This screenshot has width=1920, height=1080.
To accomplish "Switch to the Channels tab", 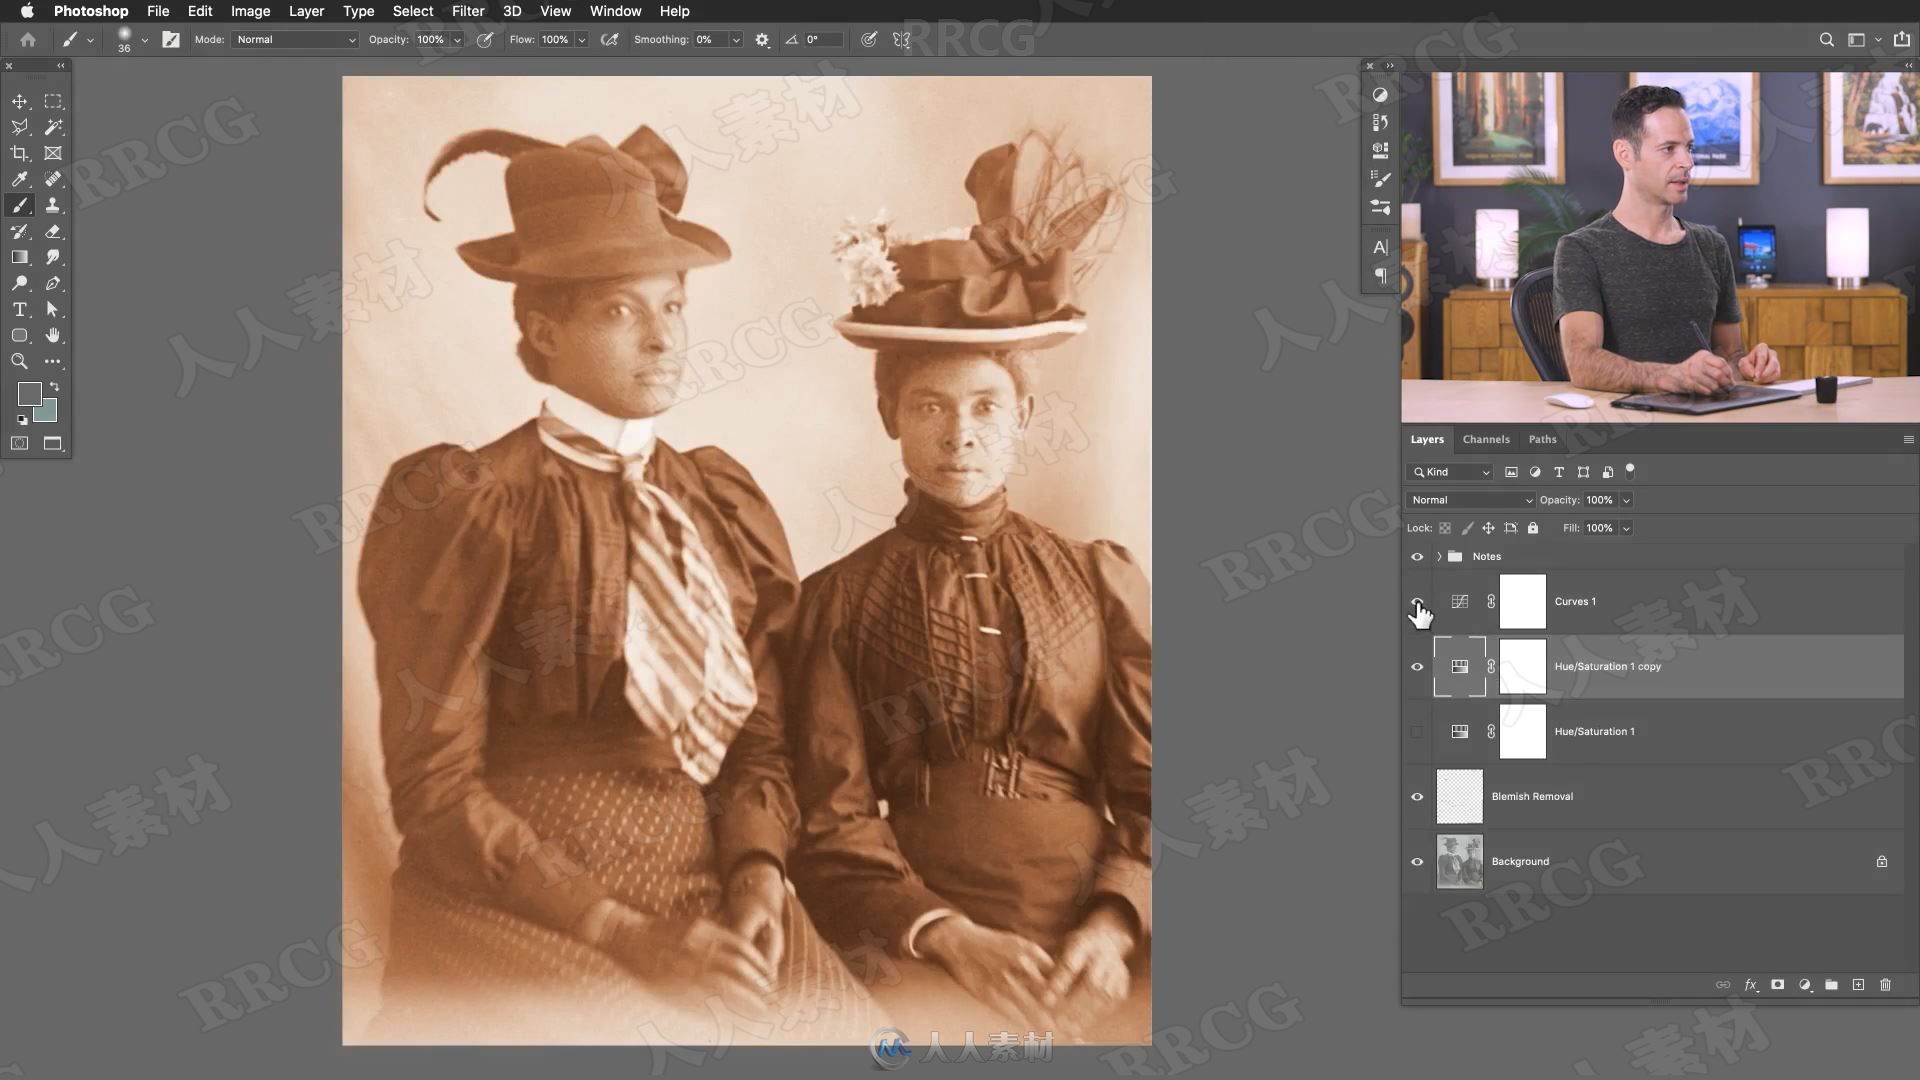I will [x=1486, y=439].
